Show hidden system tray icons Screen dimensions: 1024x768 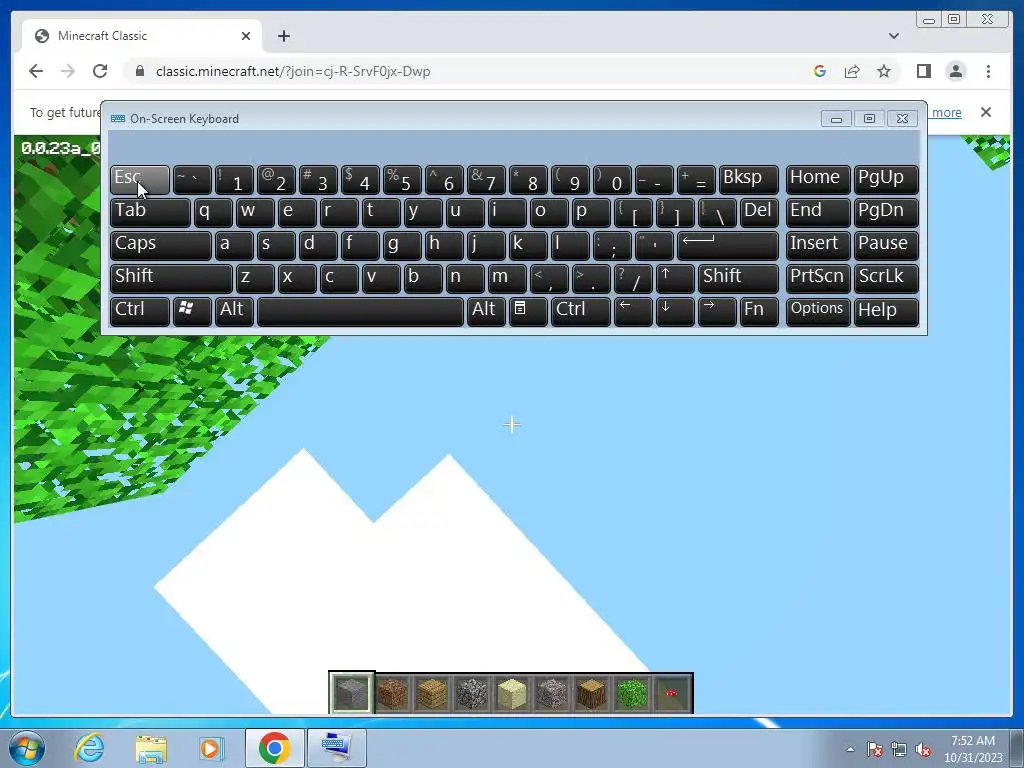coord(850,749)
